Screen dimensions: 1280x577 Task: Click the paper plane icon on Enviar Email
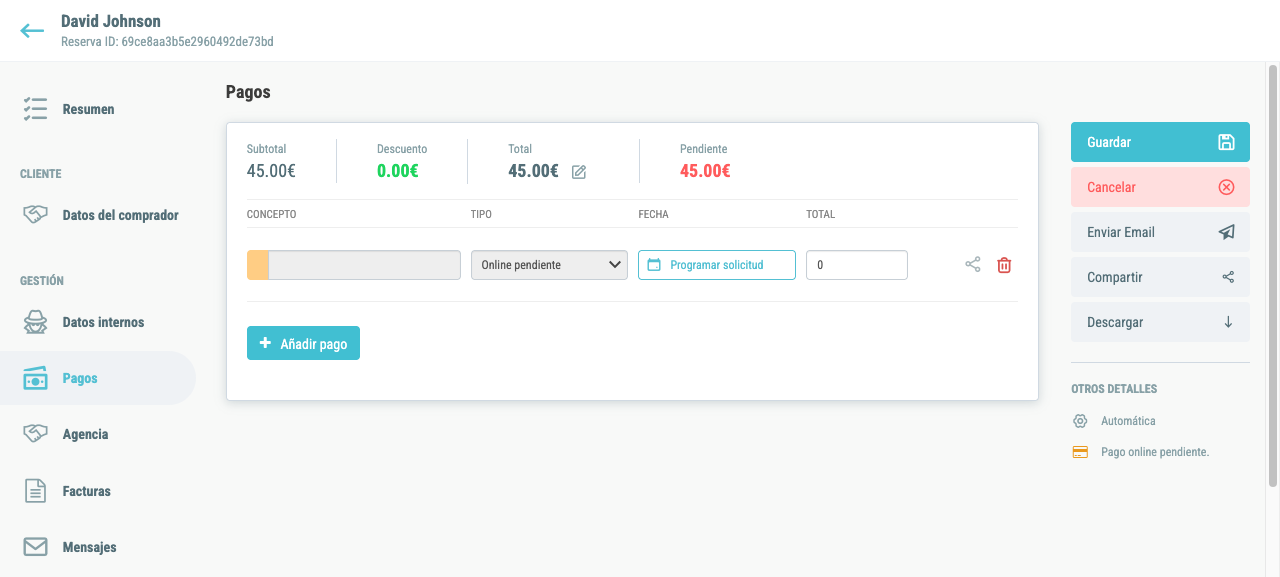coord(1227,232)
